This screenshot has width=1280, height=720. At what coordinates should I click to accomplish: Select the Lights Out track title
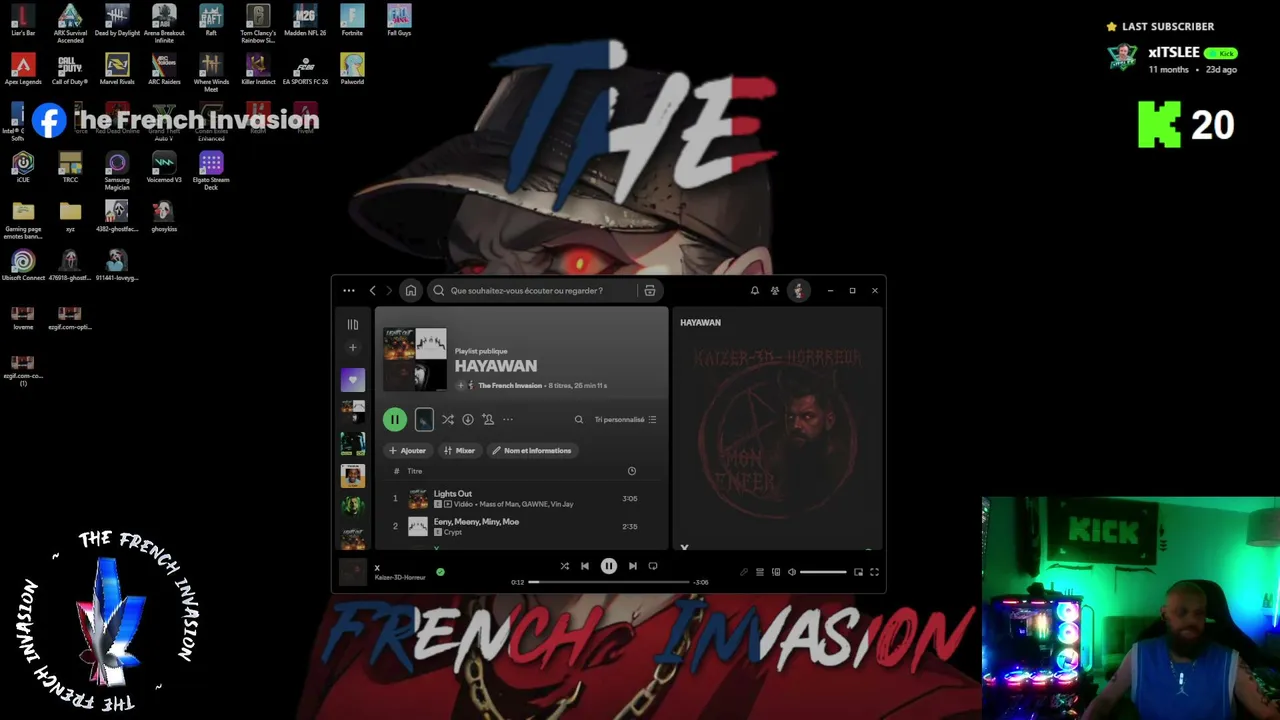453,493
